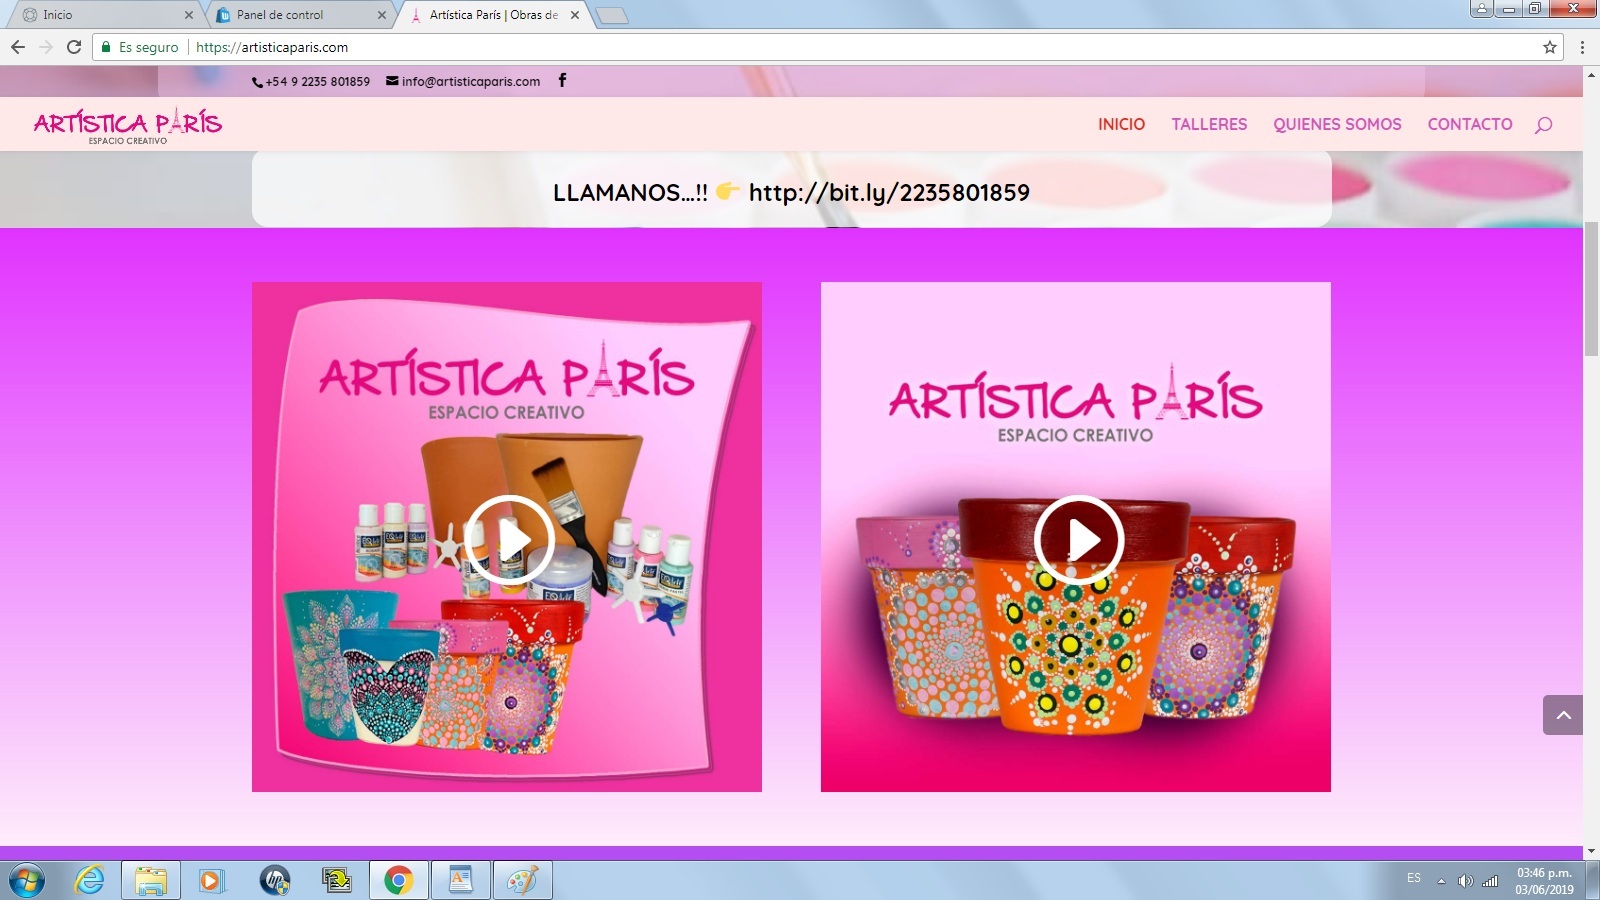Click the ES language indicator

point(1414,878)
